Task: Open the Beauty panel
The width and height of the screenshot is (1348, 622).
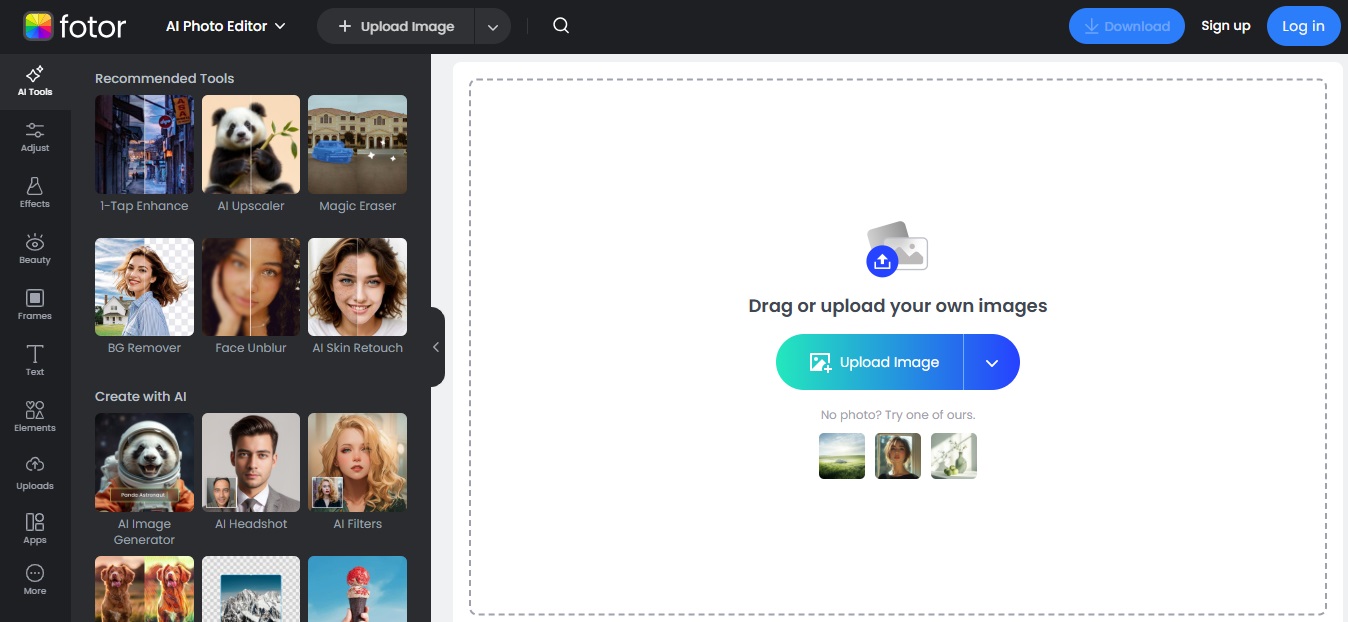Action: click(35, 249)
